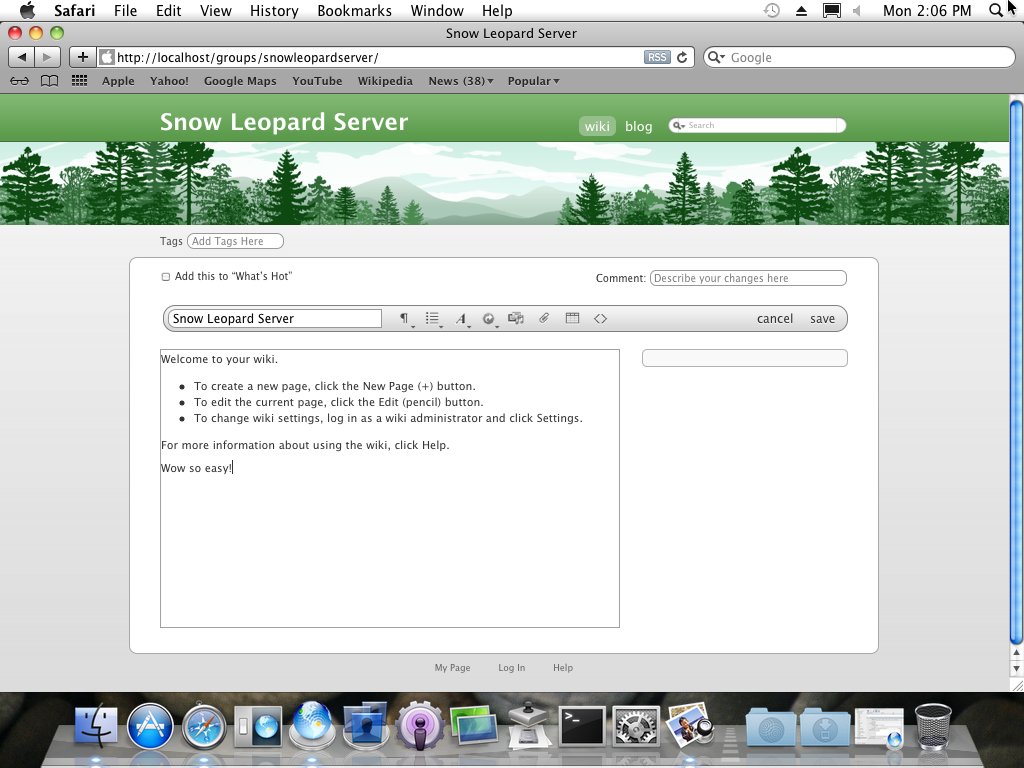This screenshot has height=768, width=1024.
Task: Insert a table using the table icon
Action: tap(572, 318)
